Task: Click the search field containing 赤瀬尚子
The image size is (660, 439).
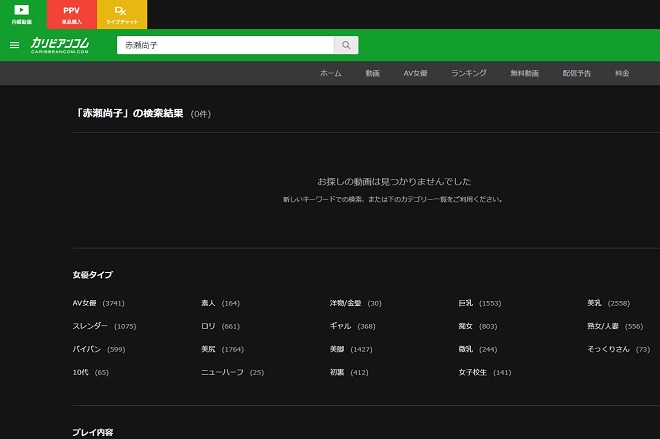Action: (224, 45)
